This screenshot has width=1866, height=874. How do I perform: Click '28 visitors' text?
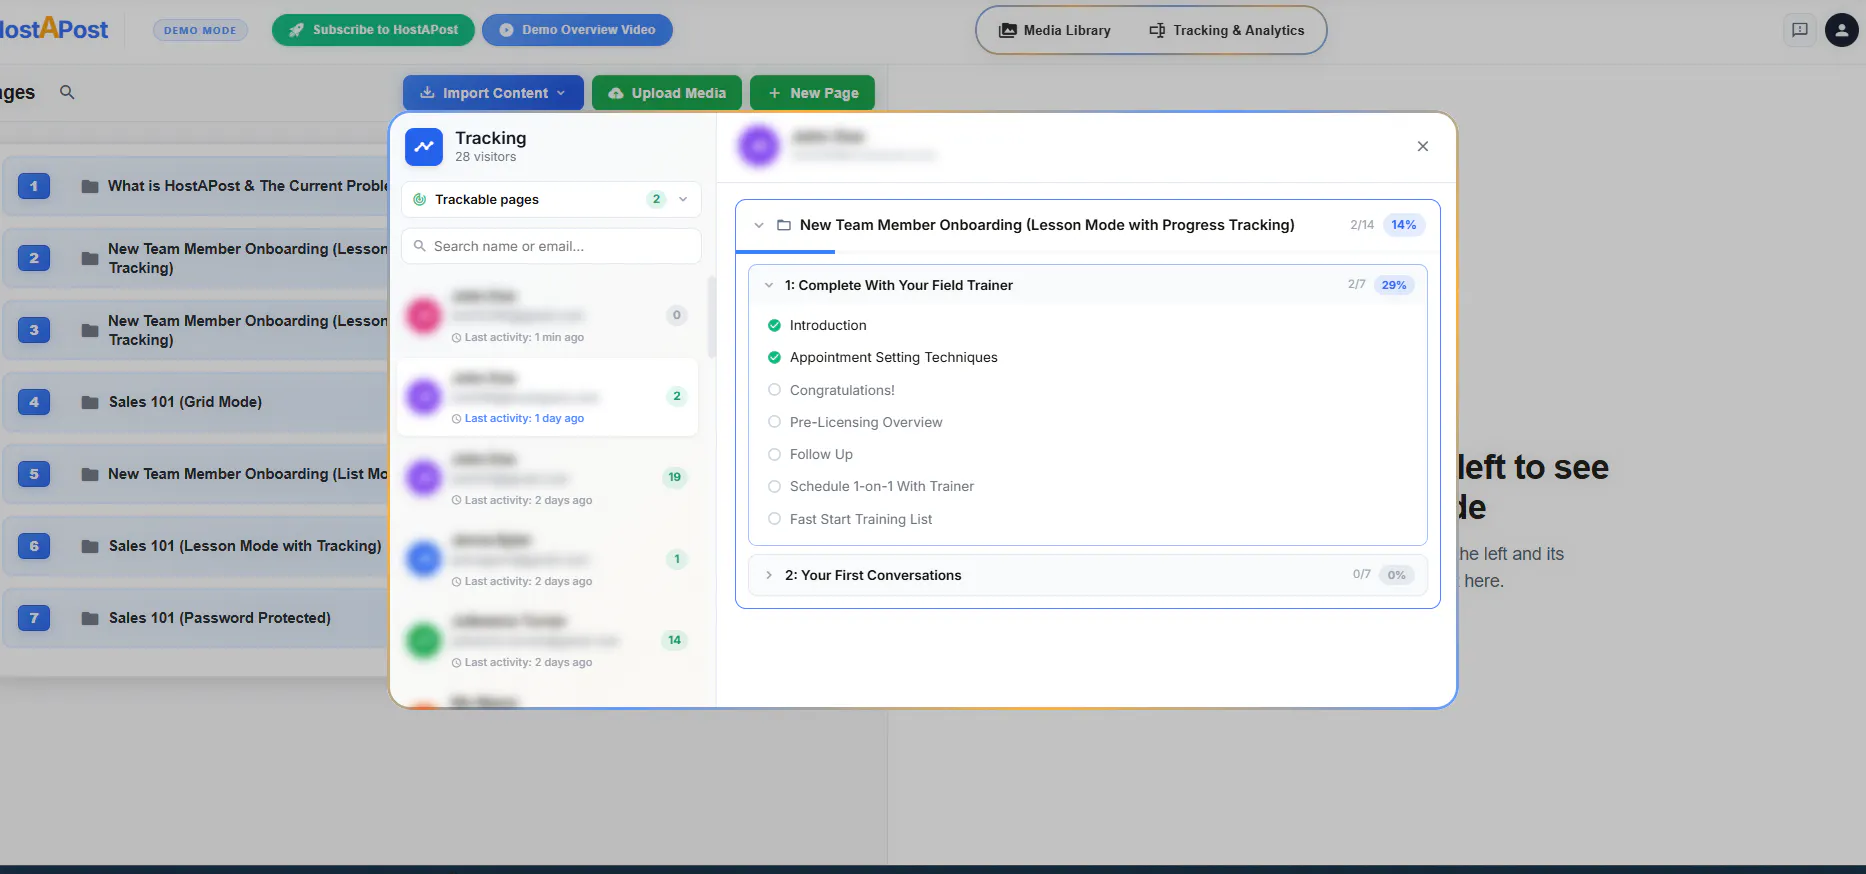pos(486,157)
